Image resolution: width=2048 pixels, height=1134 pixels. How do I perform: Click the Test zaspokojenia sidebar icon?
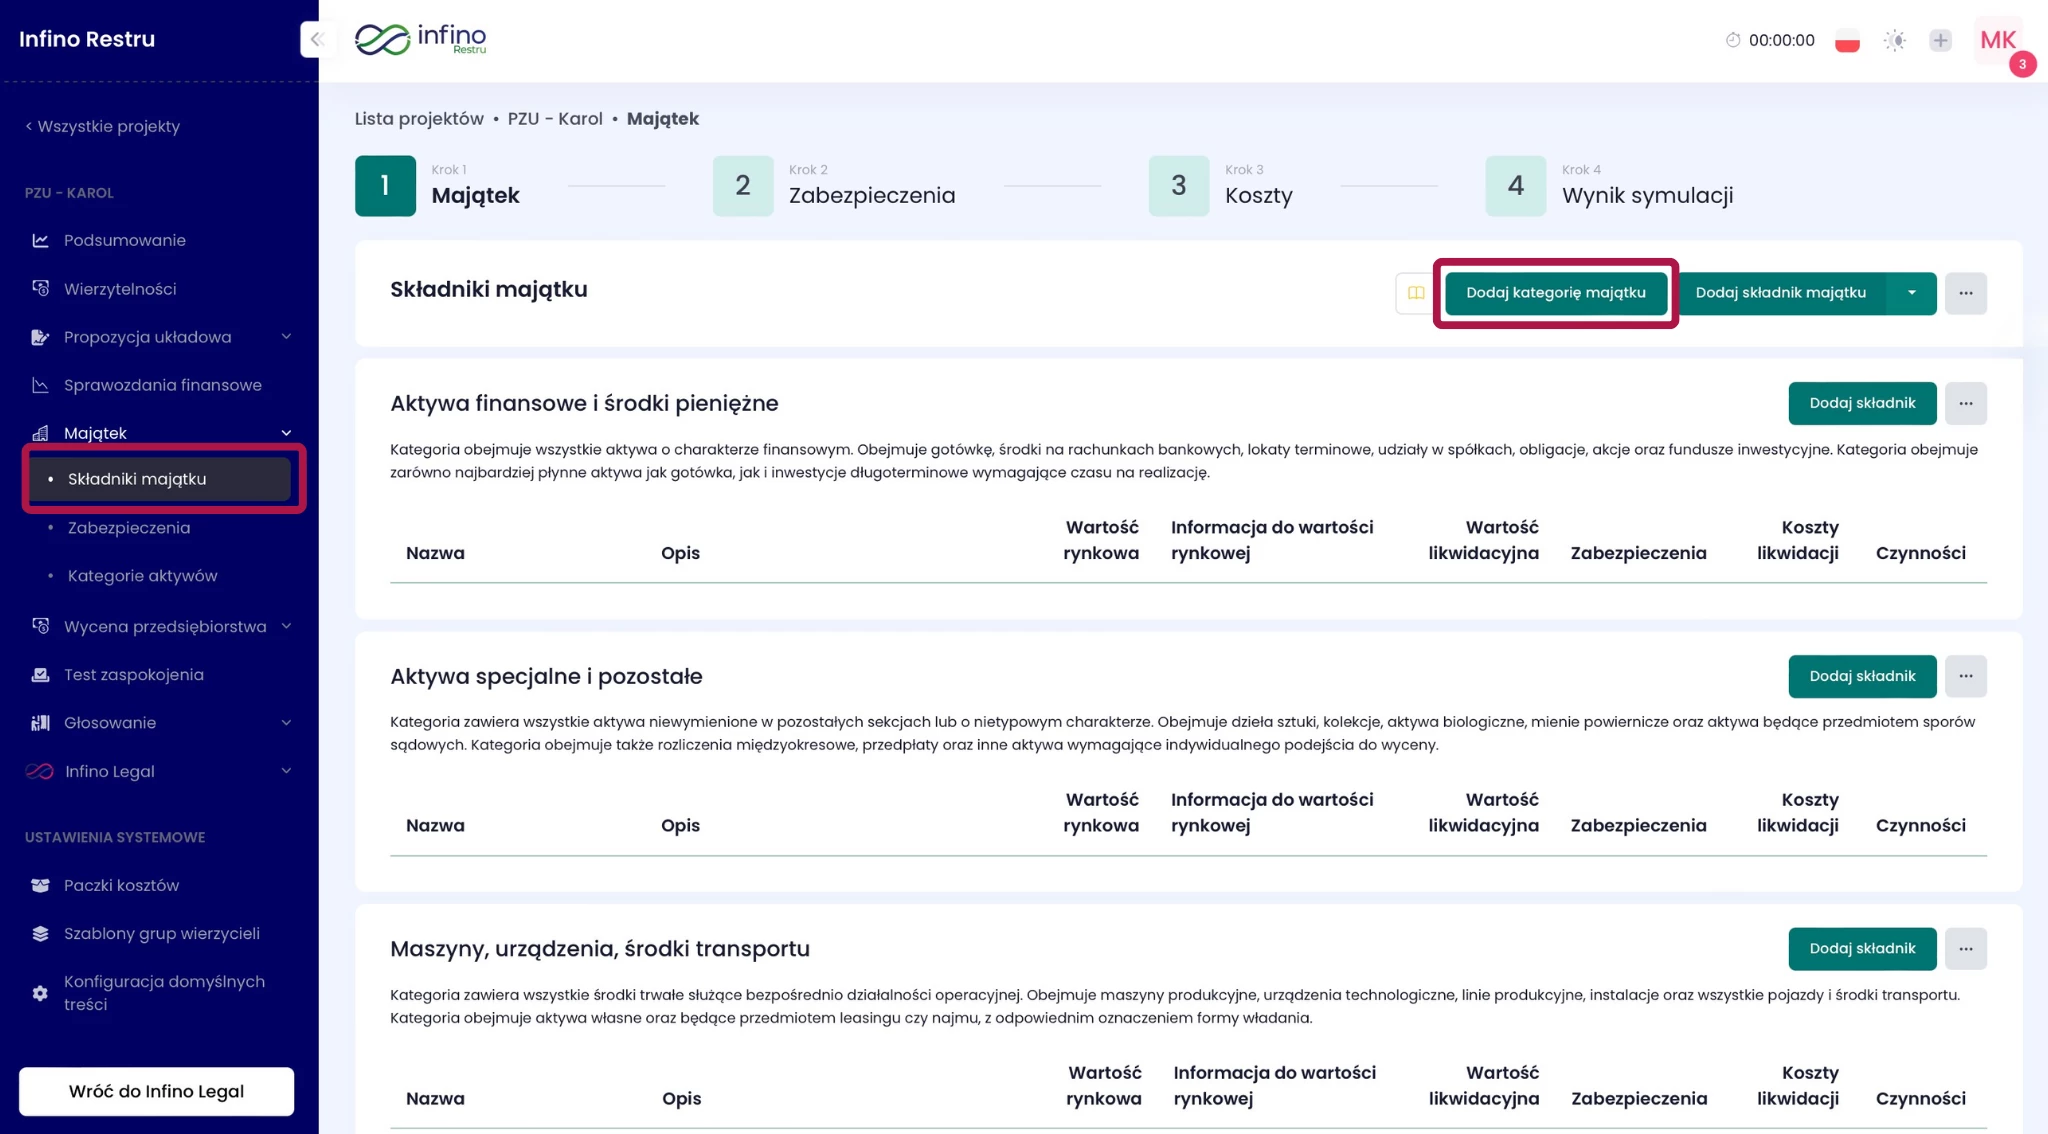click(40, 675)
